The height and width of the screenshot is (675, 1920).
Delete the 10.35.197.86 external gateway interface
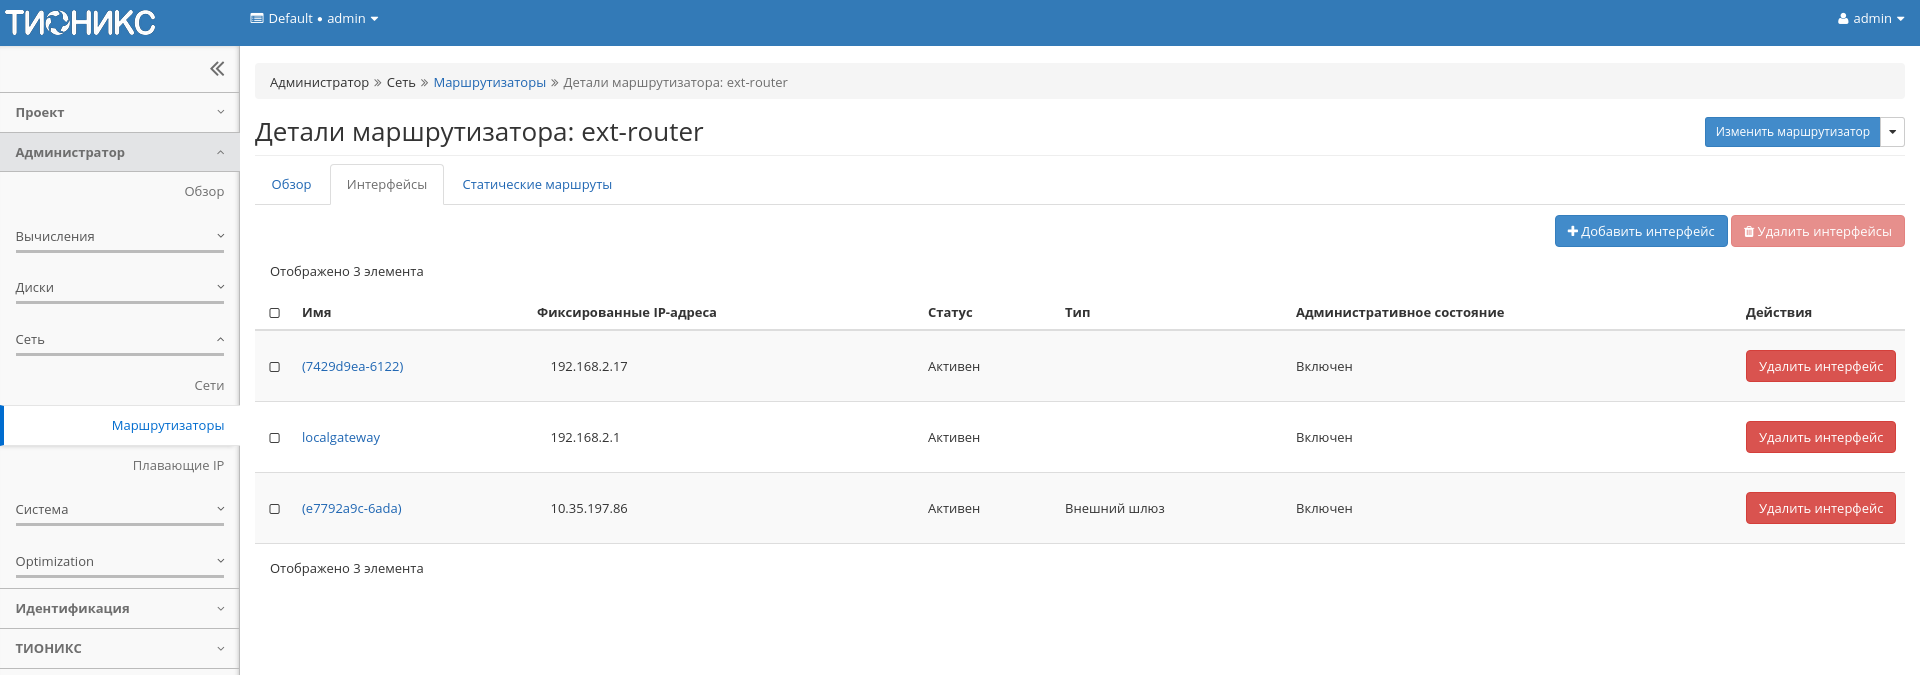(x=1819, y=509)
